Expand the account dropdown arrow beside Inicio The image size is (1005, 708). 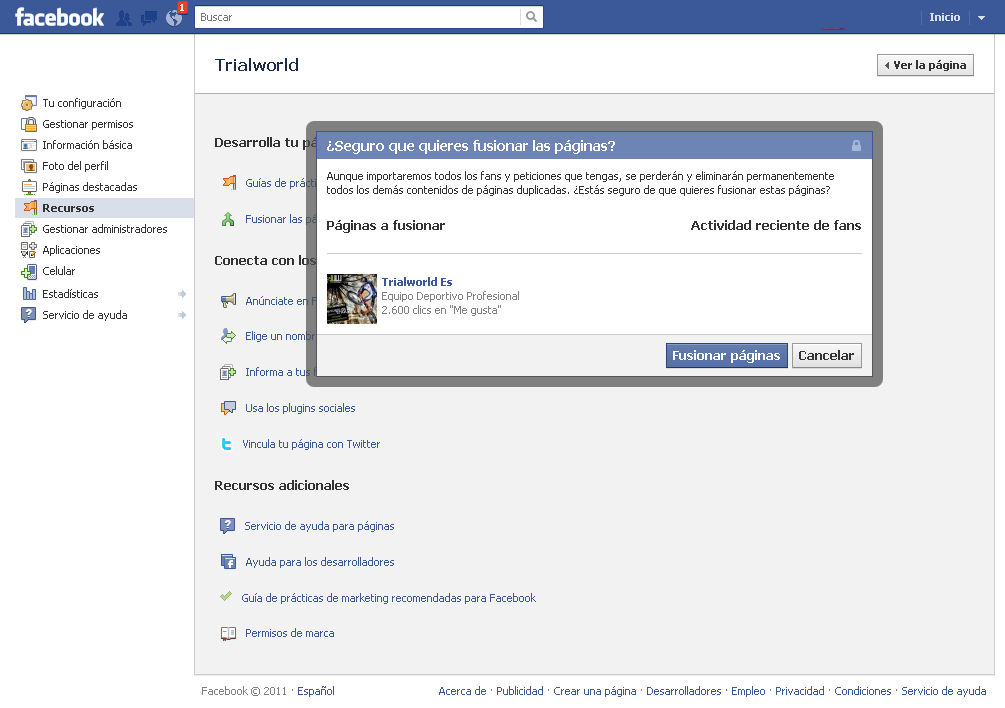[x=981, y=18]
